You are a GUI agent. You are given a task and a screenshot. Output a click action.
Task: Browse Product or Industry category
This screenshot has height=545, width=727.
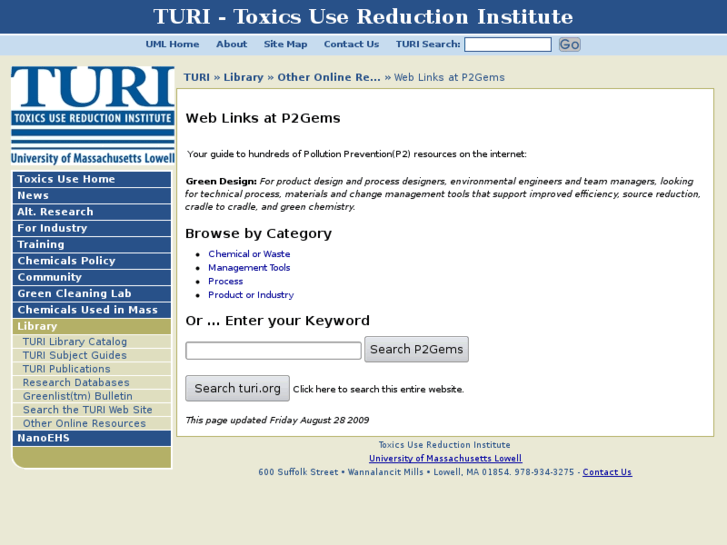(x=251, y=295)
